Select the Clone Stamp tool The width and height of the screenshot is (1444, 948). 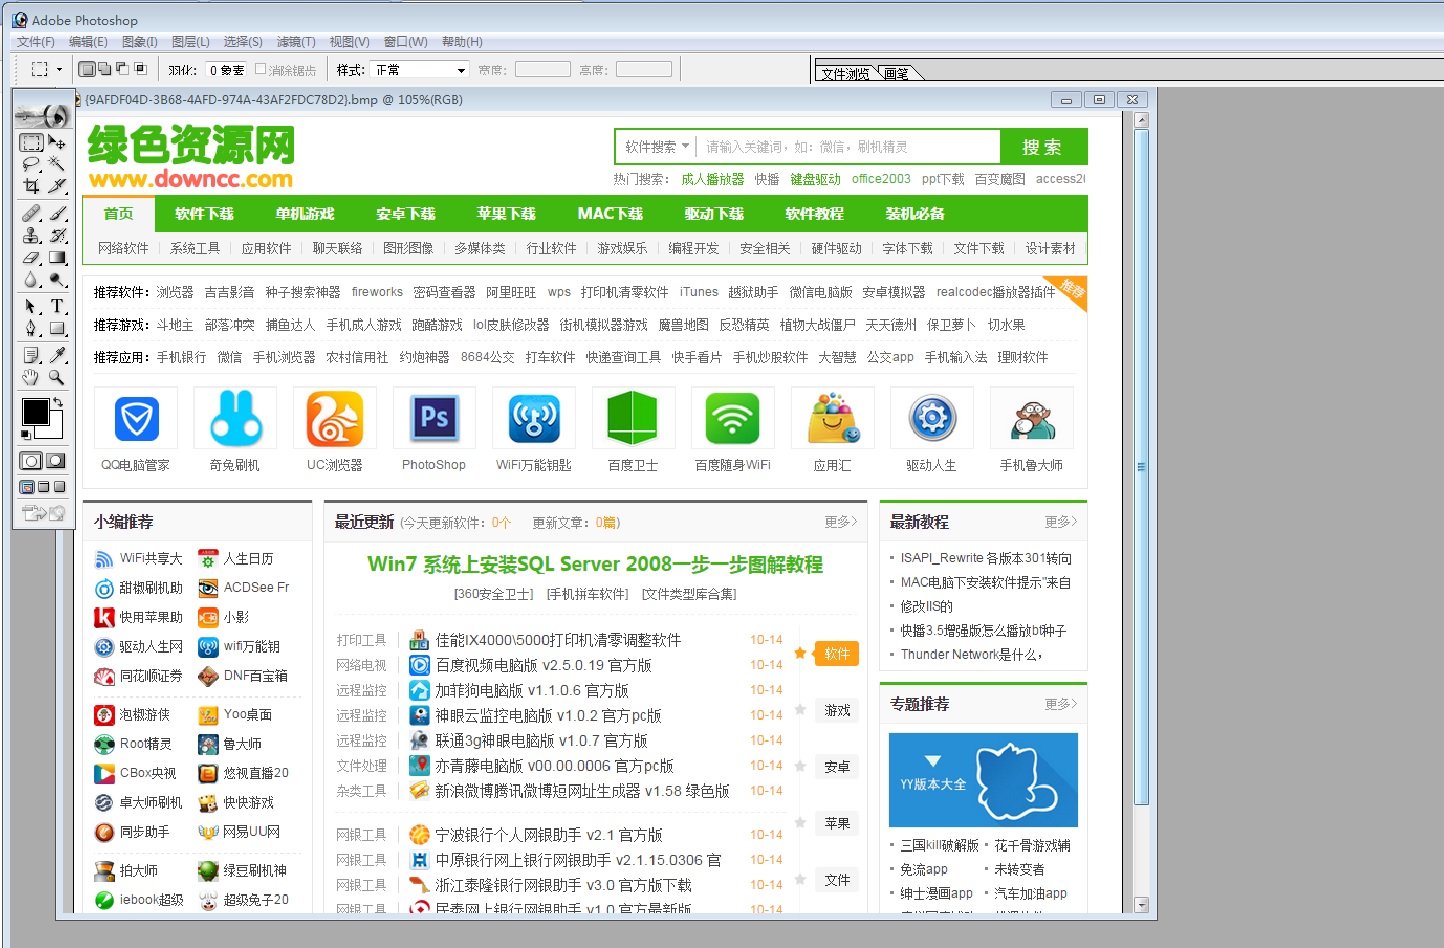pos(33,236)
